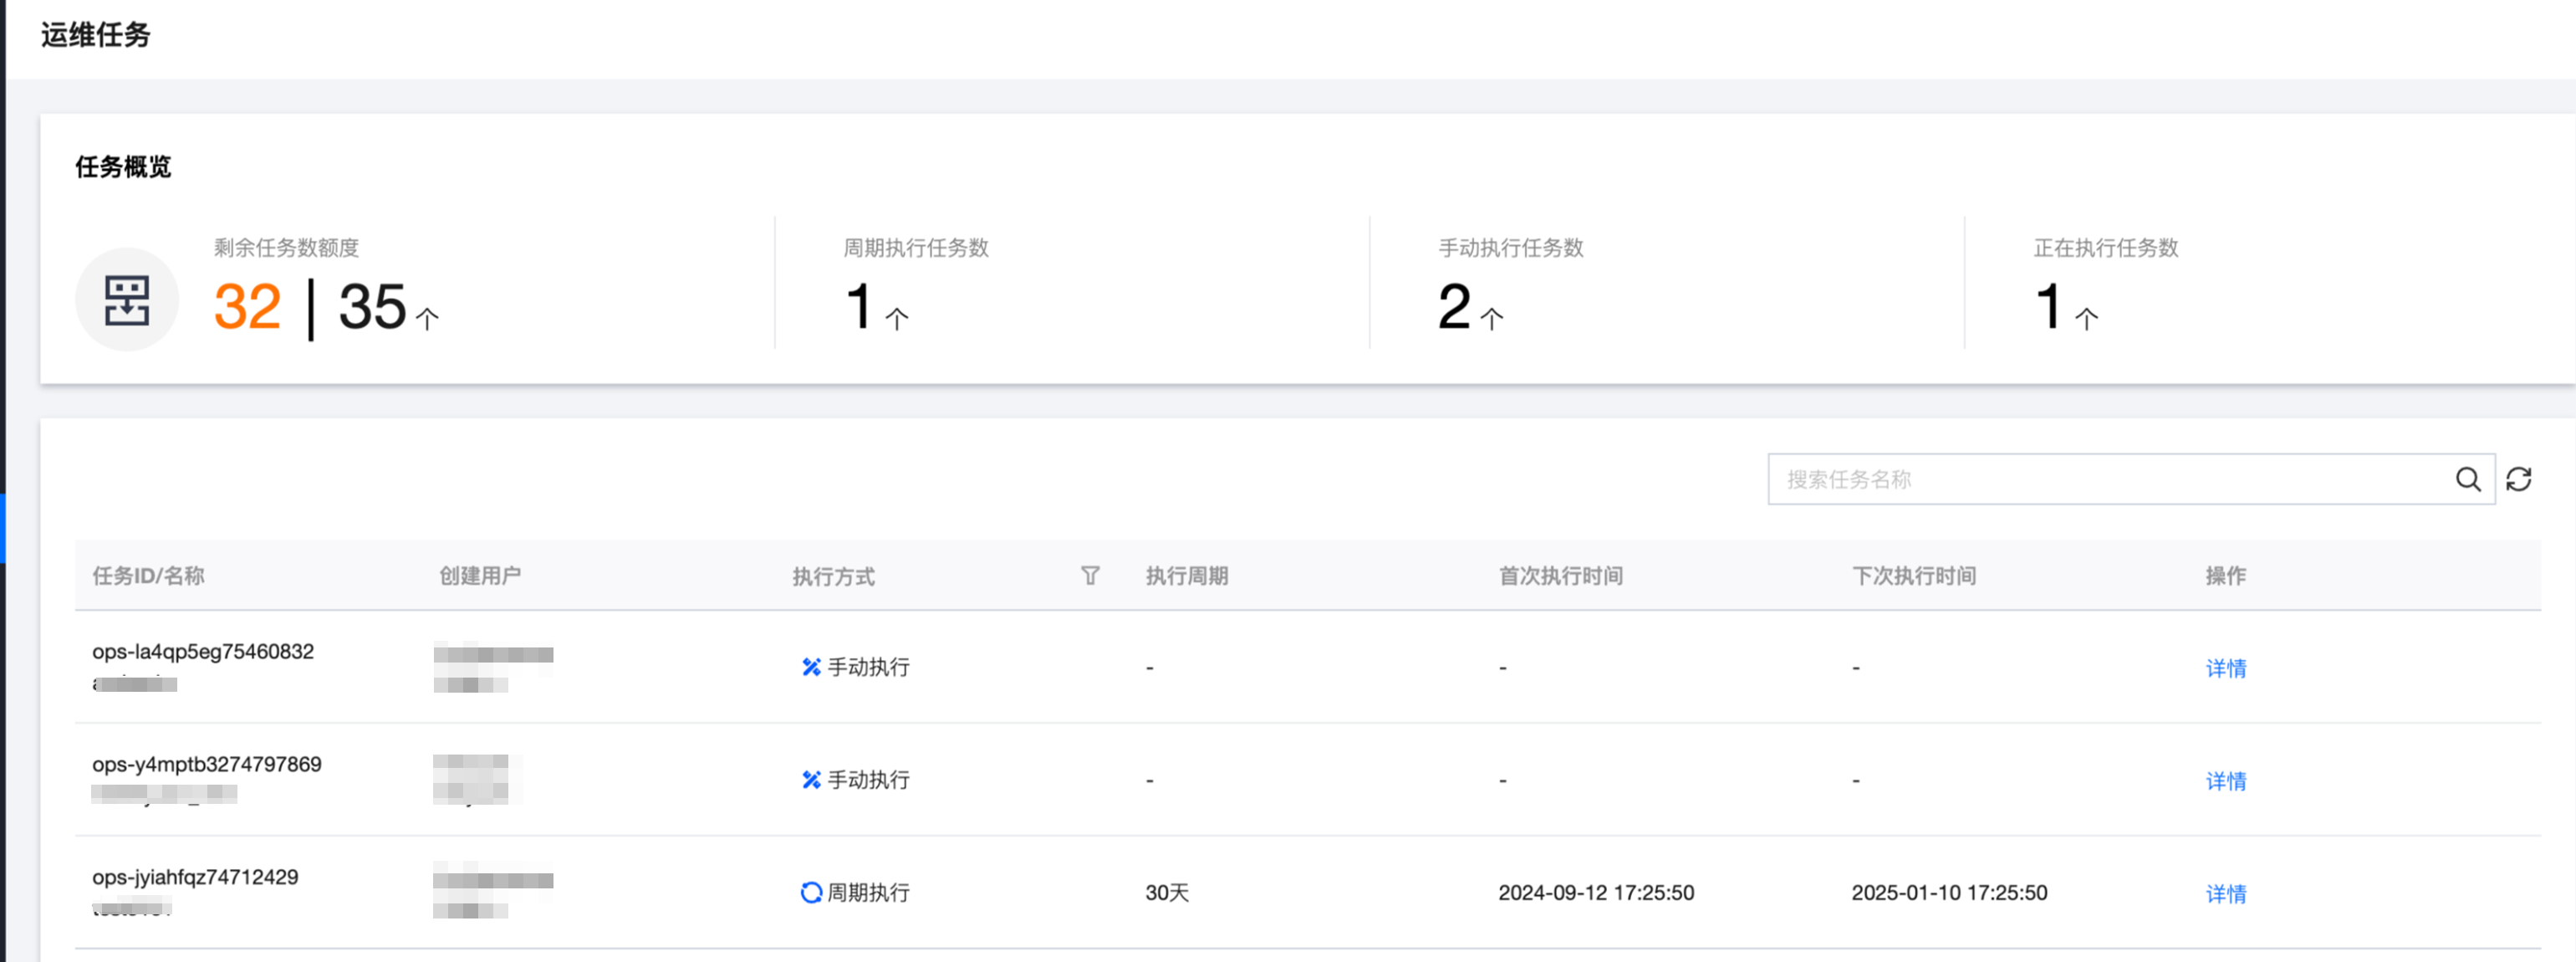Image resolution: width=2576 pixels, height=962 pixels.
Task: Click the task overview archive icon
Action: [127, 300]
